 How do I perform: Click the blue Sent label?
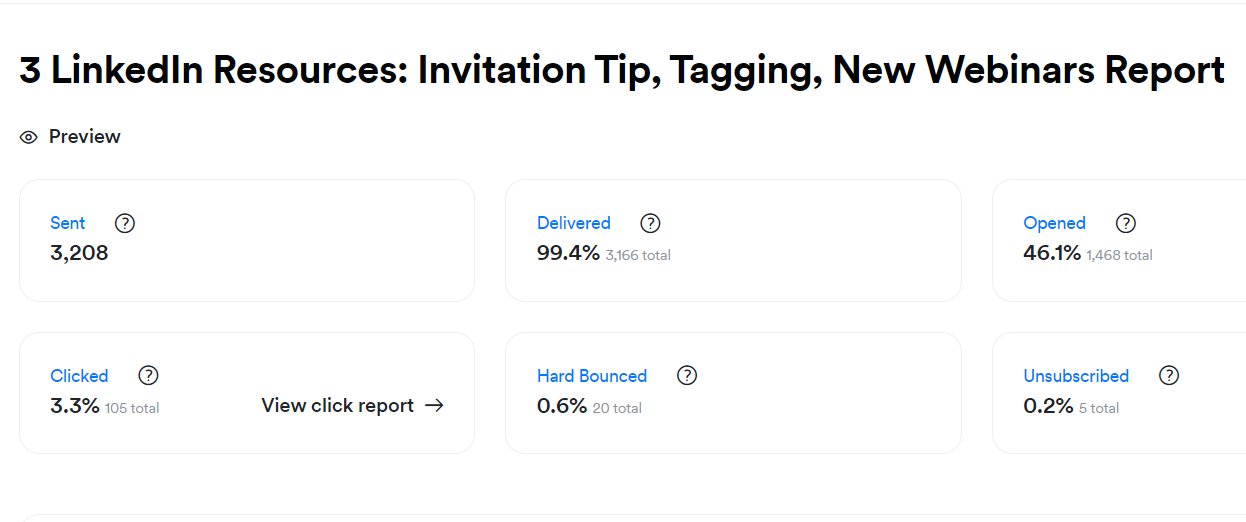tap(68, 223)
